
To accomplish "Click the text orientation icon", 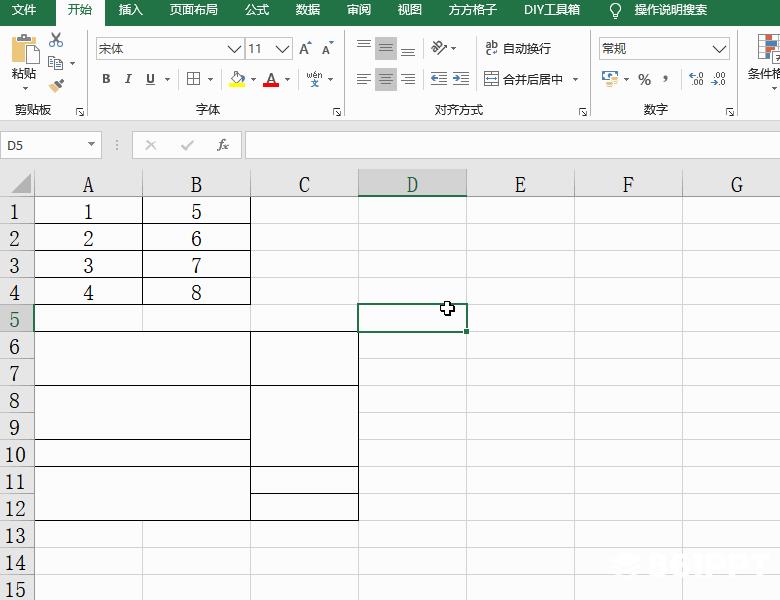I will (439, 48).
